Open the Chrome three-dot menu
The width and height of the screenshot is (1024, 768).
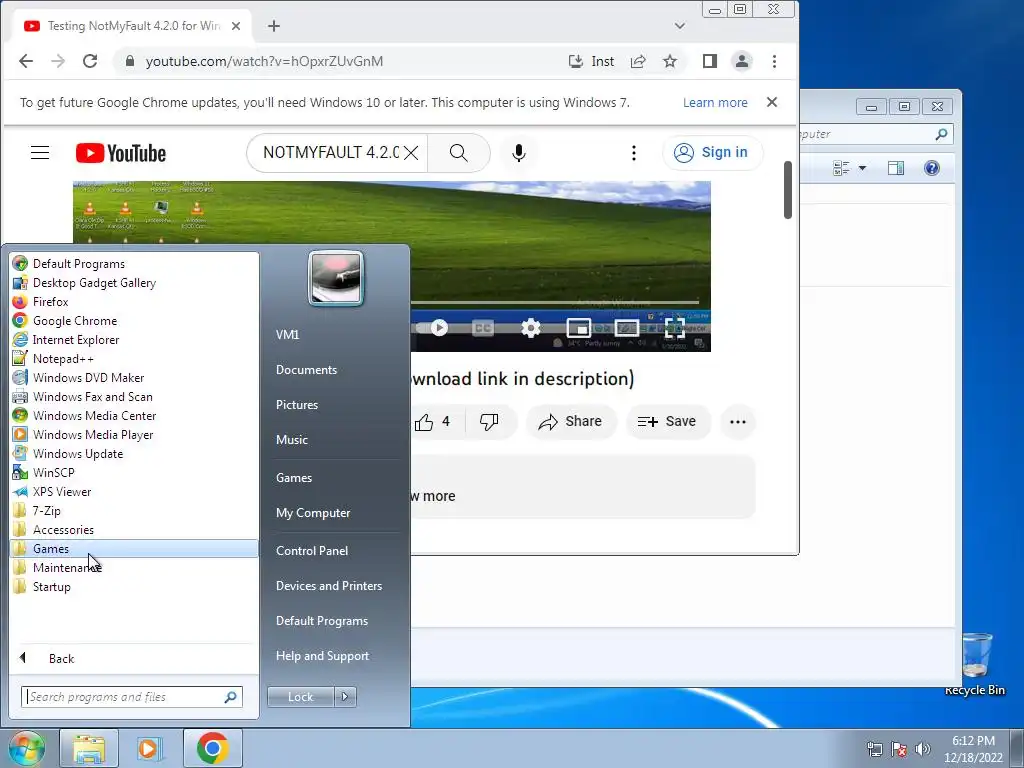pyautogui.click(x=775, y=61)
